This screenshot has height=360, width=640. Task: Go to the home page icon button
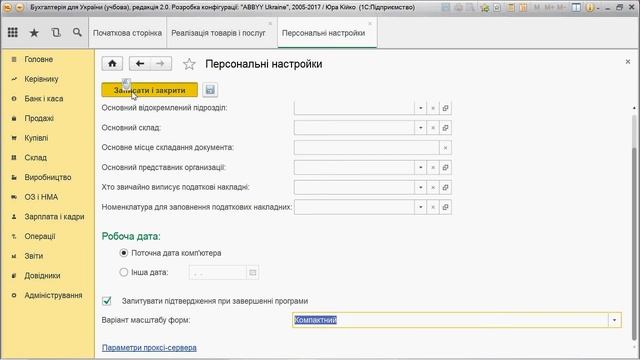(112, 63)
